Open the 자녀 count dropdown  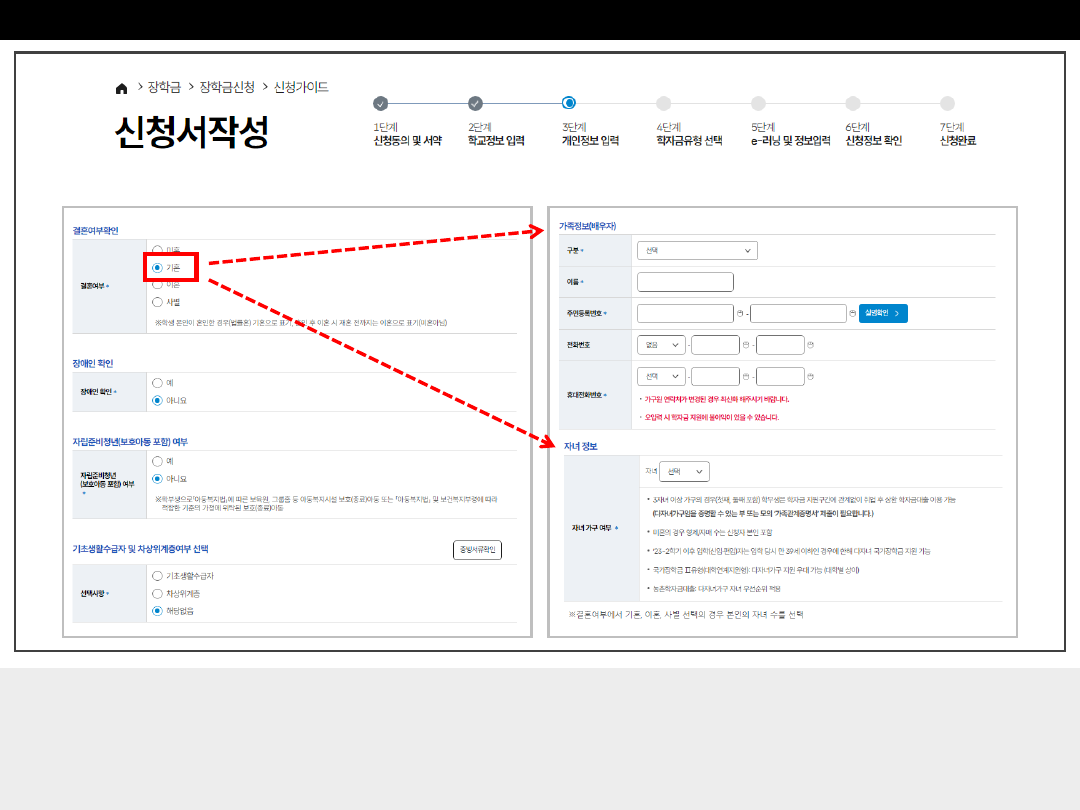[685, 471]
